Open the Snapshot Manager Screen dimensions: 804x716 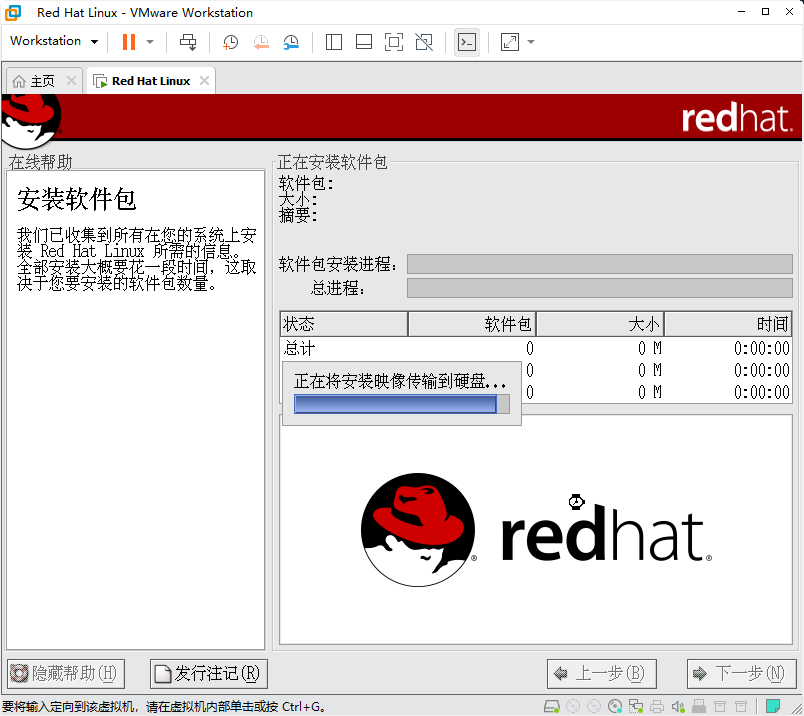tap(290, 41)
